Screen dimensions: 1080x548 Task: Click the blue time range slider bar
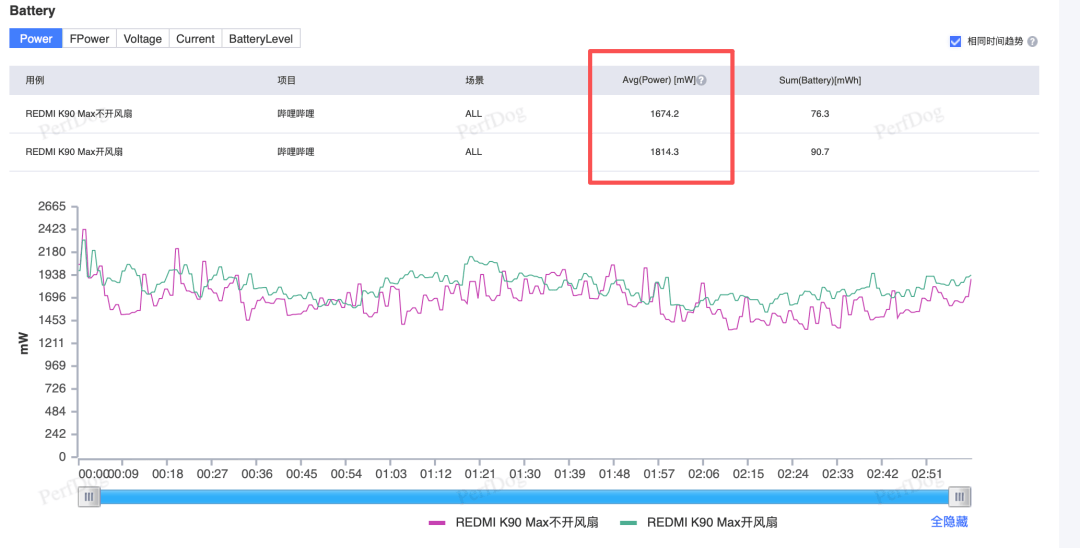[x=523, y=496]
